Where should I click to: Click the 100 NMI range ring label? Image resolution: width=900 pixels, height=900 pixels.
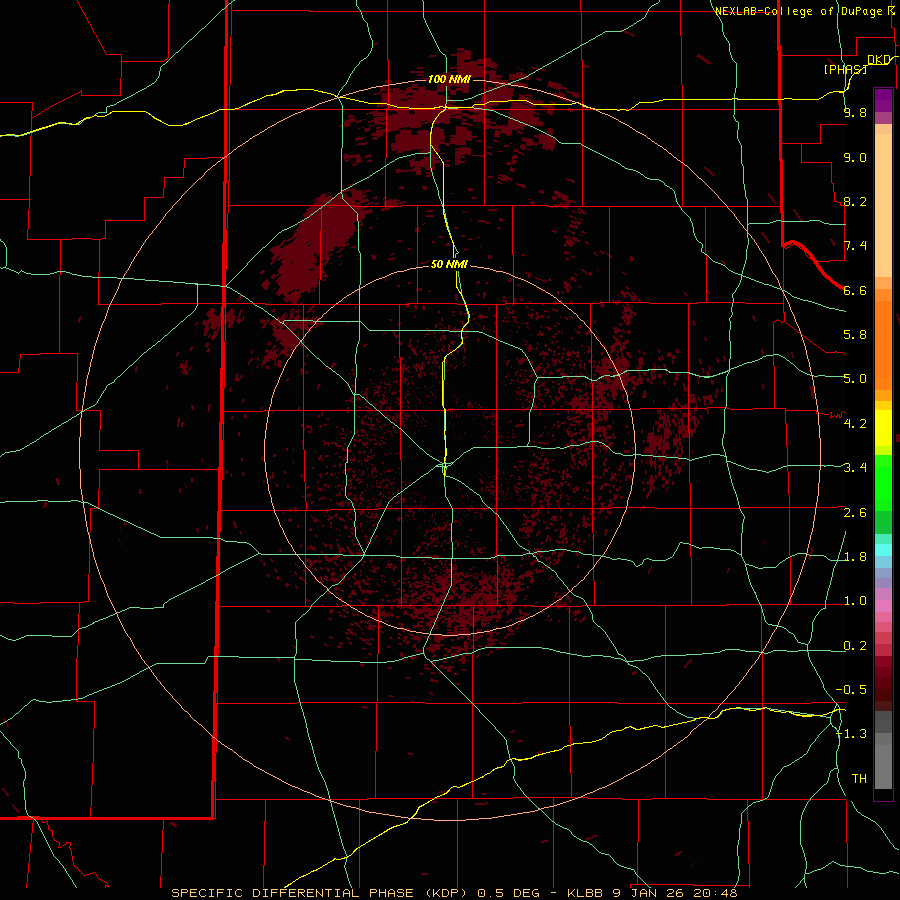[449, 79]
